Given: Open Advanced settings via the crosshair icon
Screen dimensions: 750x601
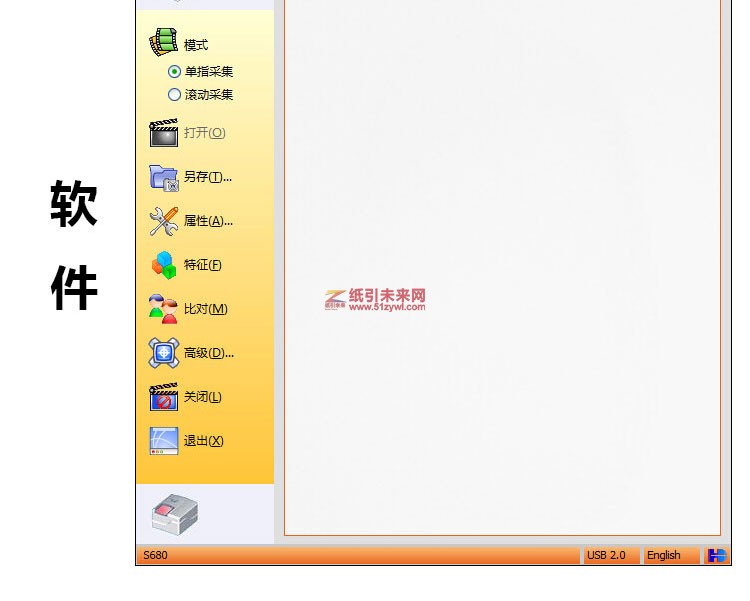Looking at the screenshot, I should tap(163, 353).
